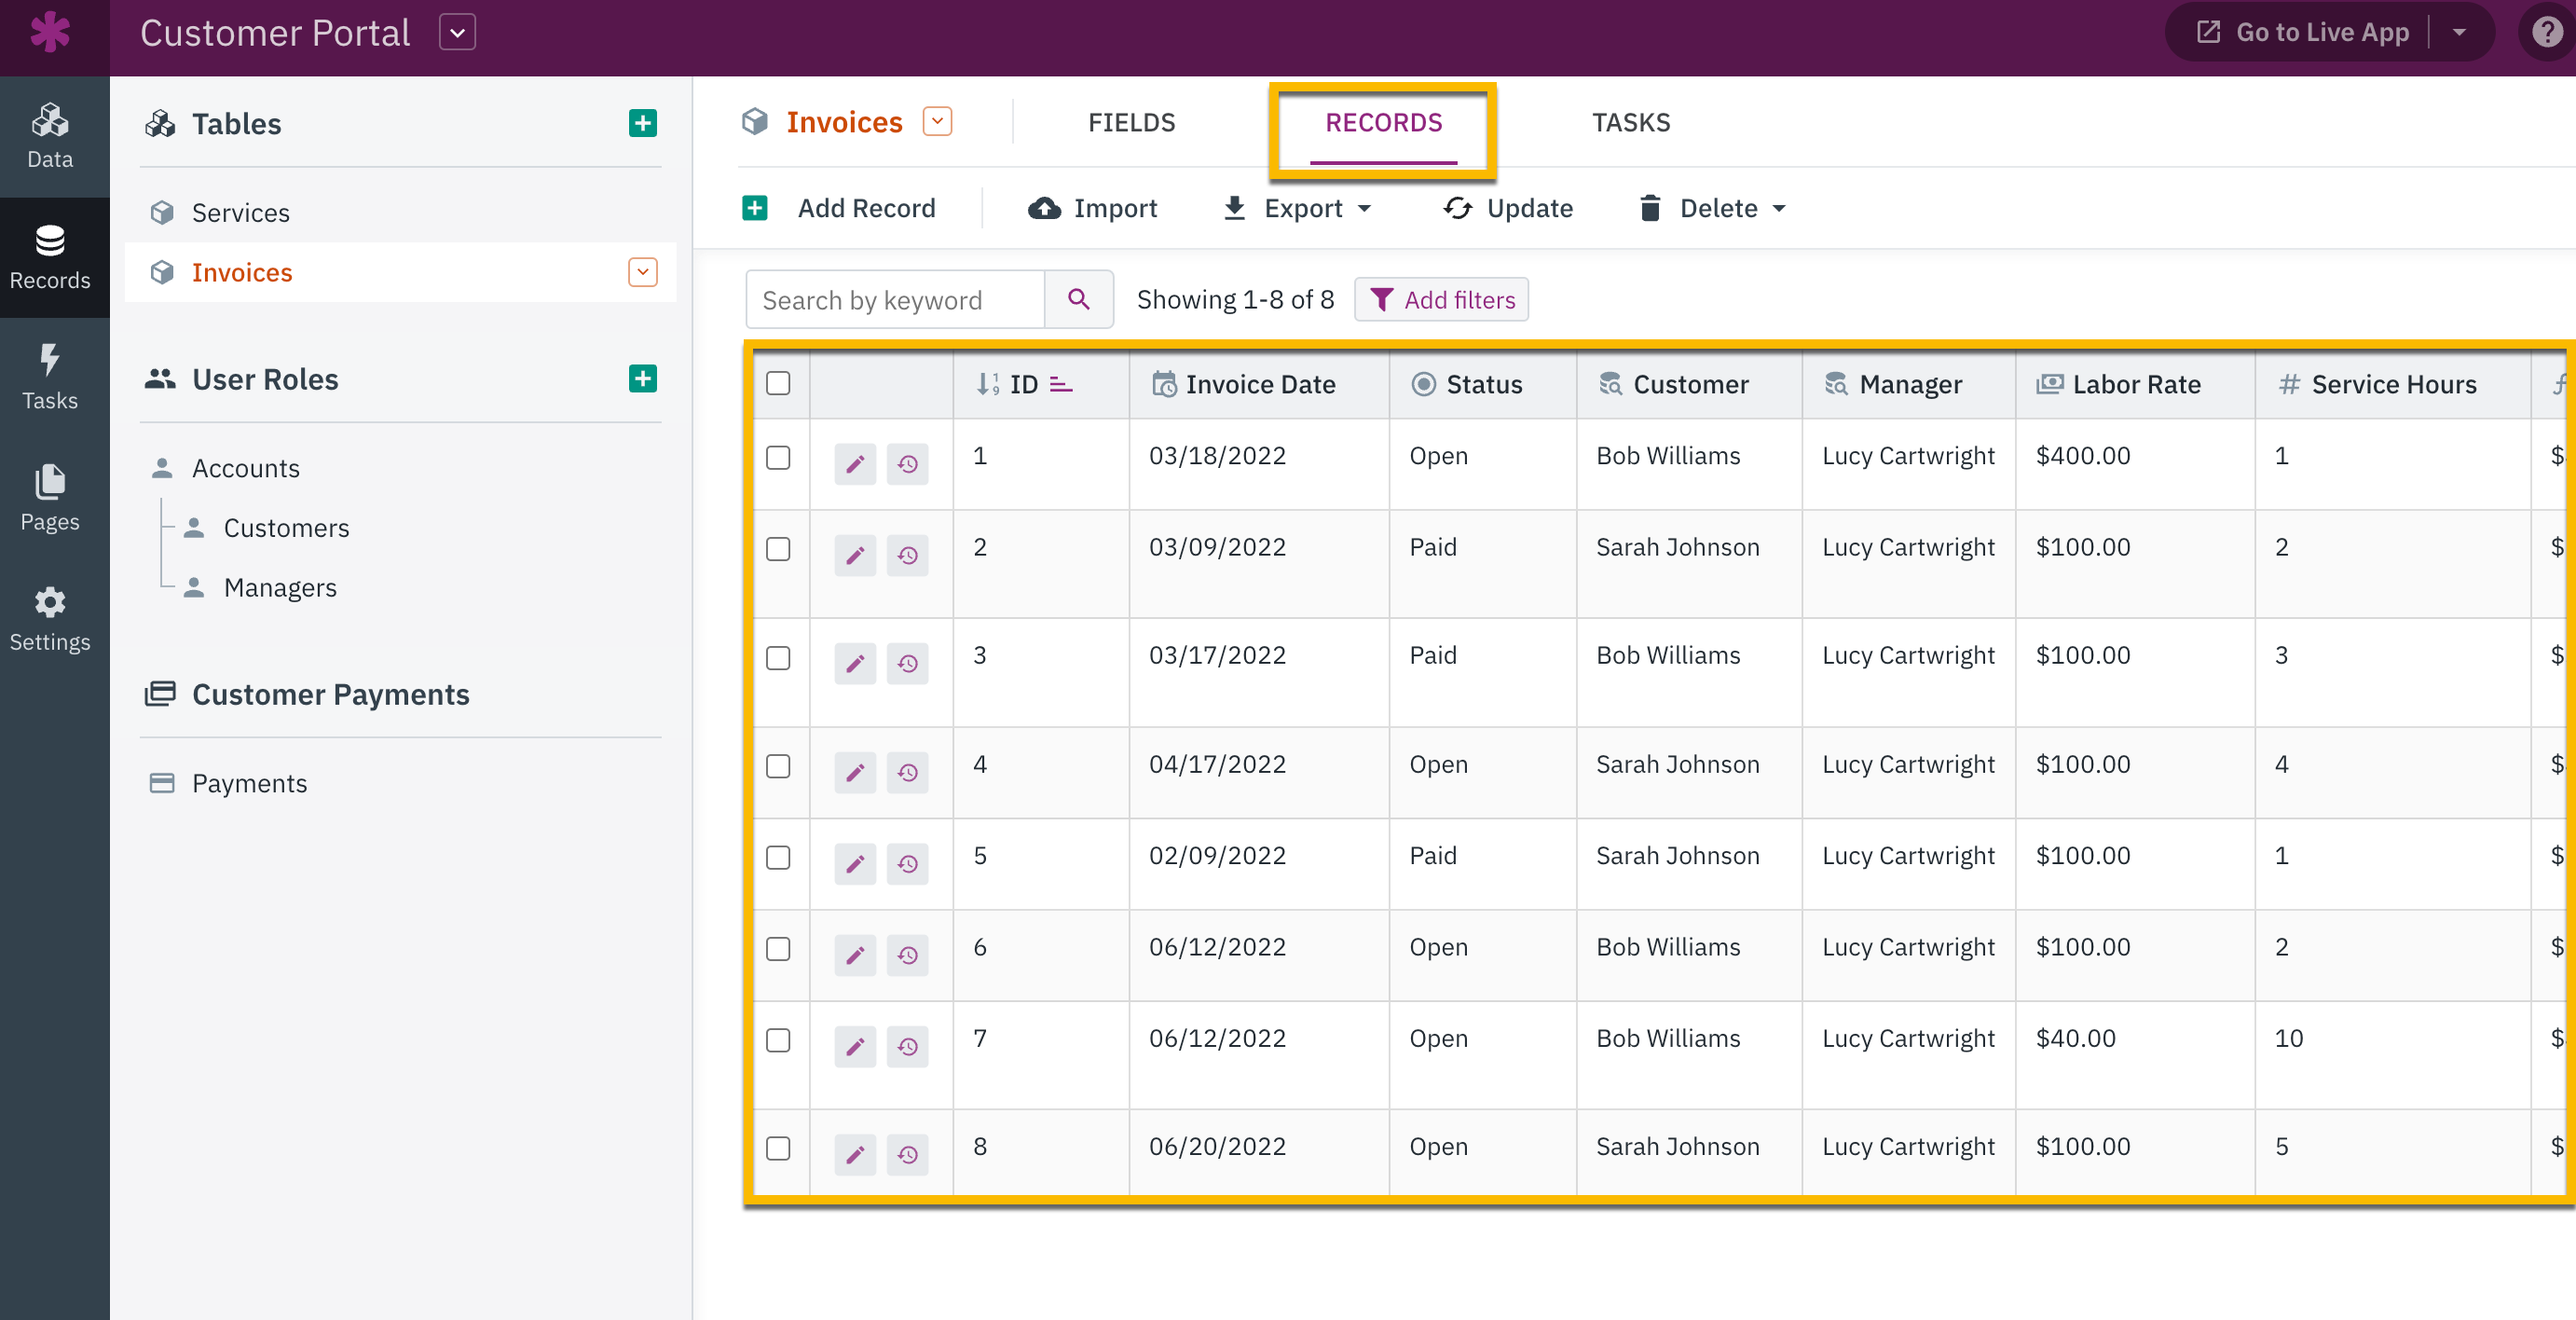View history of invoice record 1

pyautogui.click(x=907, y=464)
